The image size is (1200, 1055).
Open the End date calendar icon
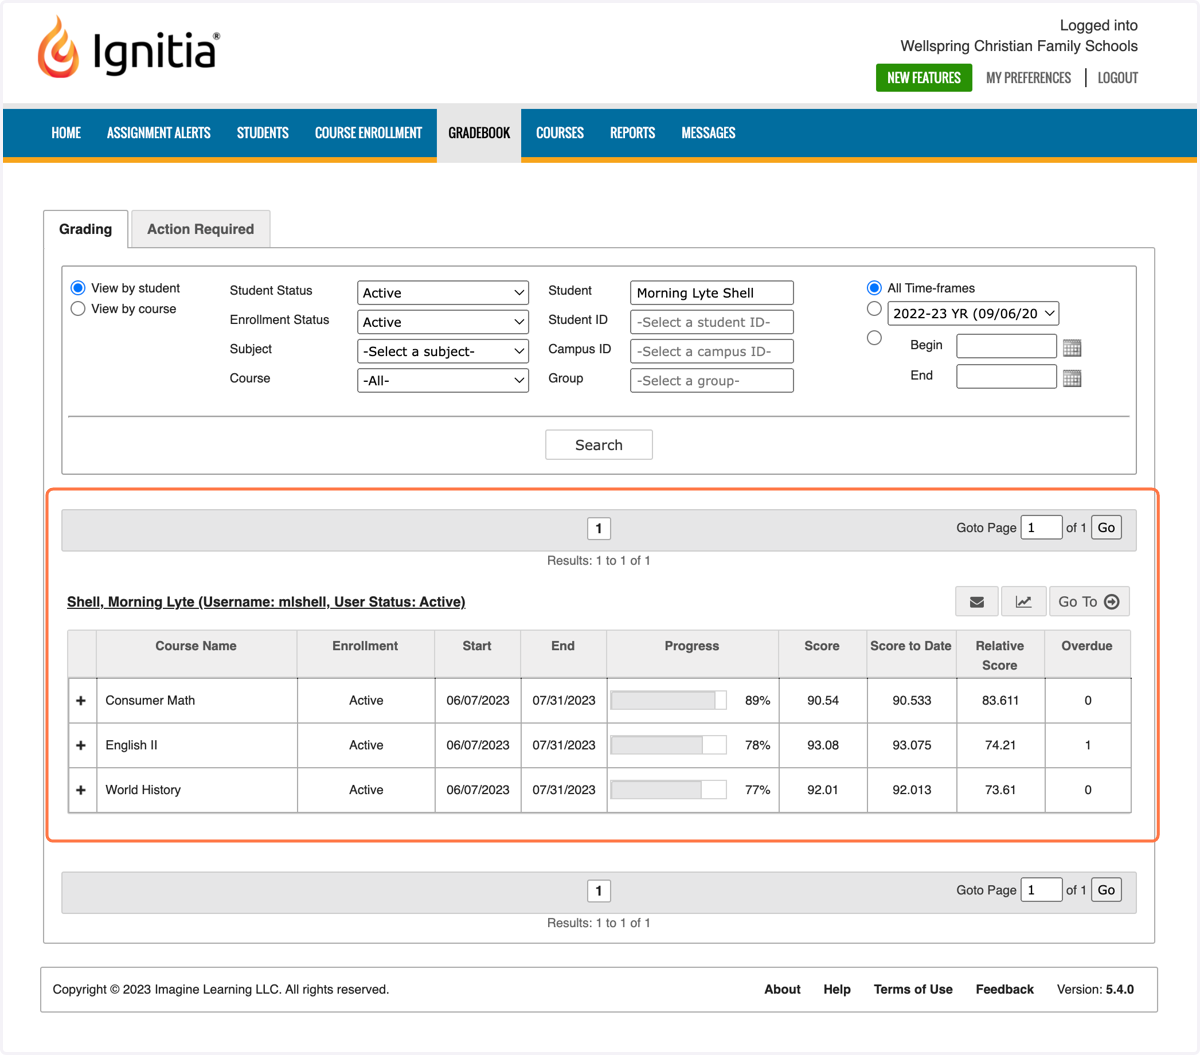[x=1072, y=378]
